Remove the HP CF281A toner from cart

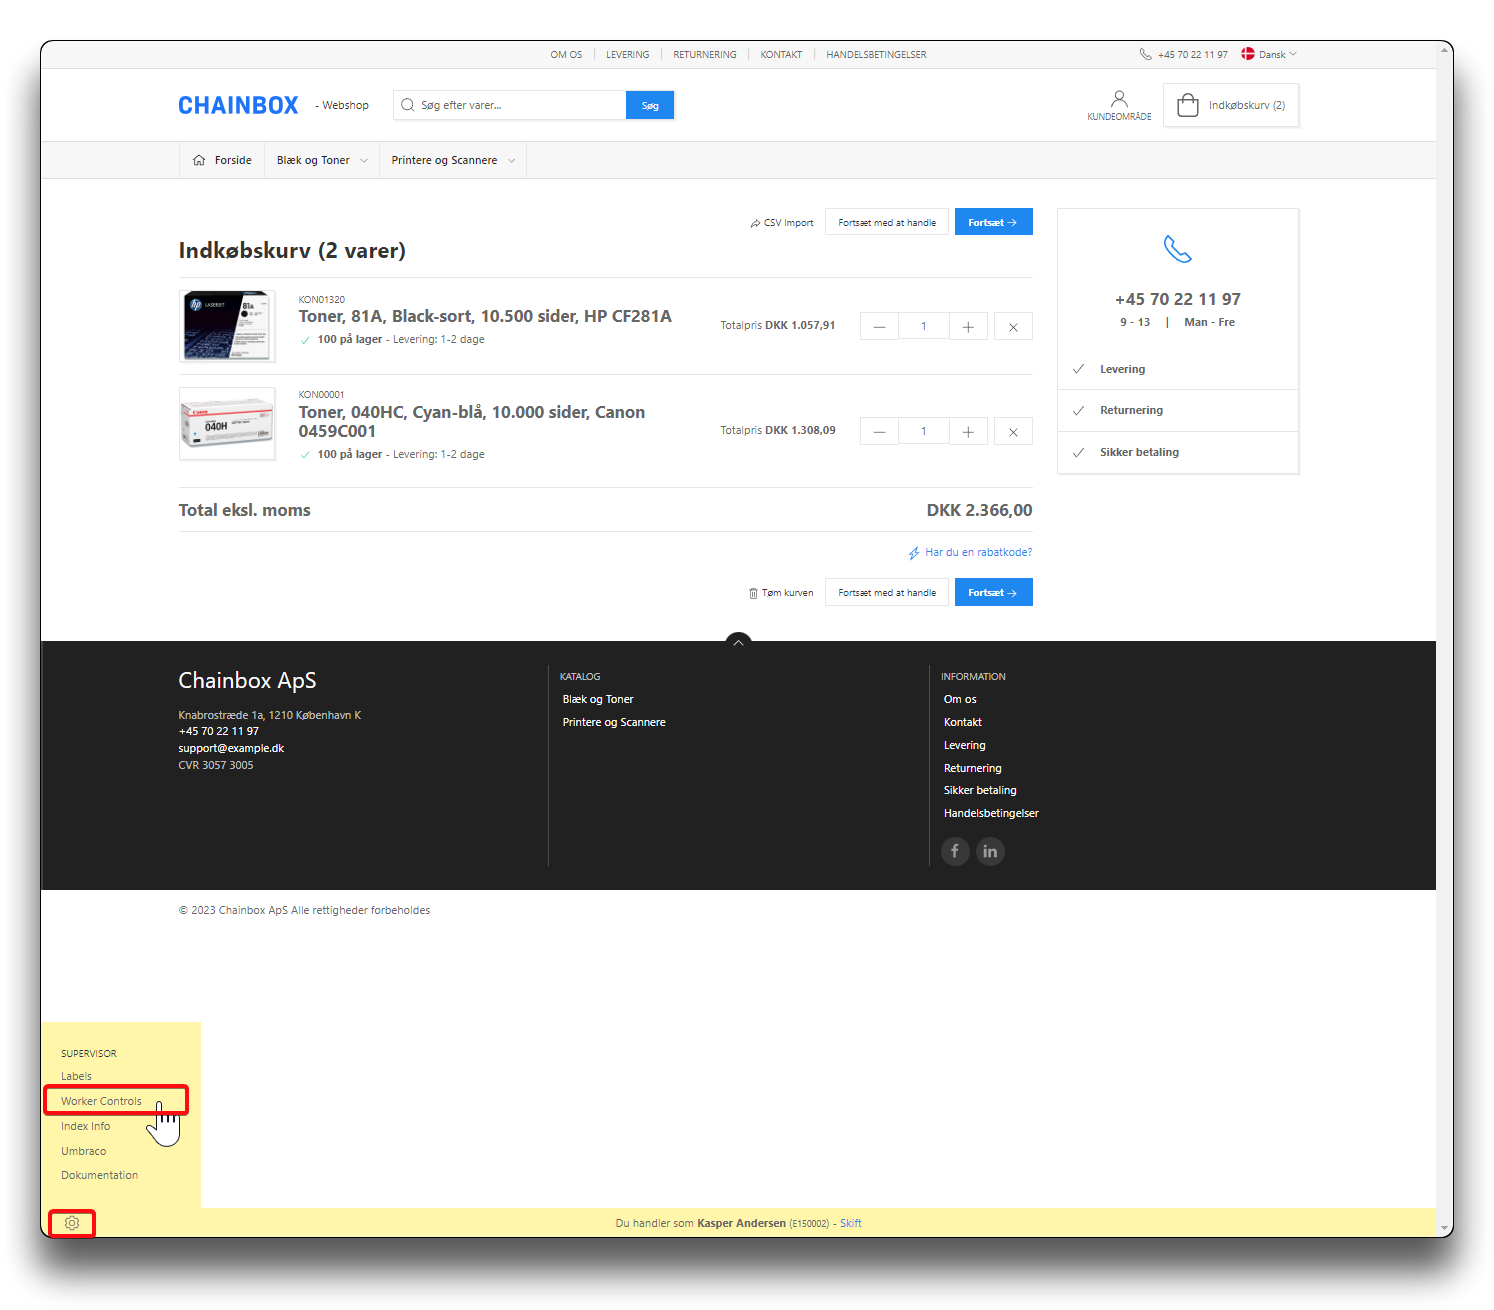pos(1013,326)
